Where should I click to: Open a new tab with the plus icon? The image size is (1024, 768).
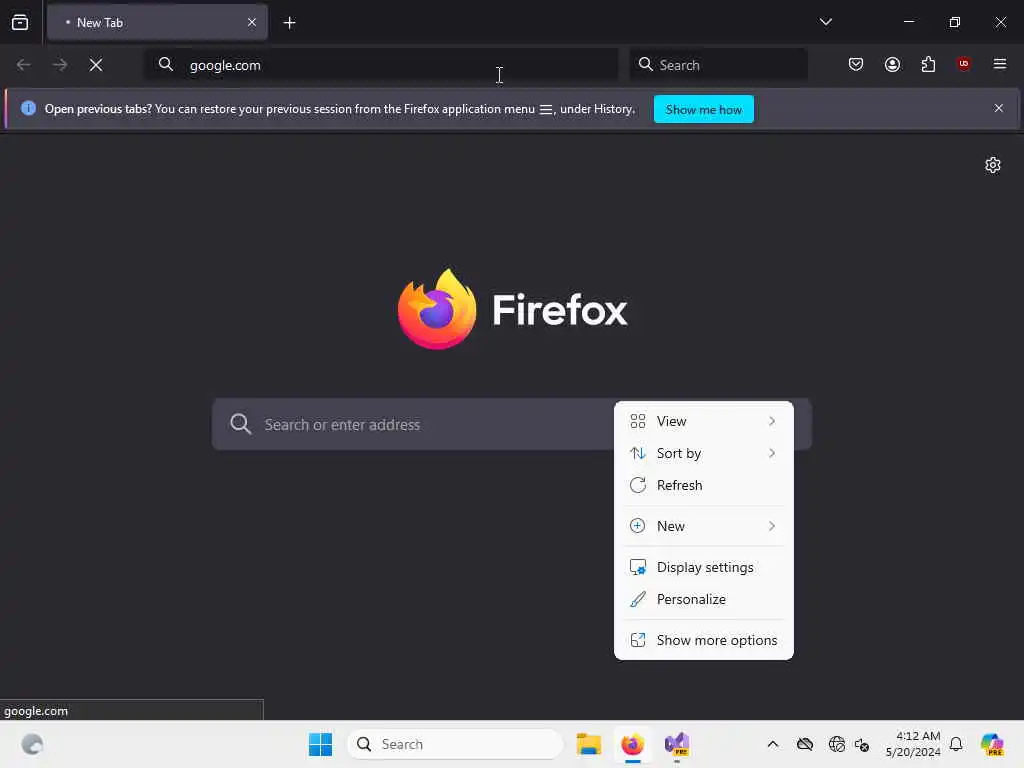289,23
